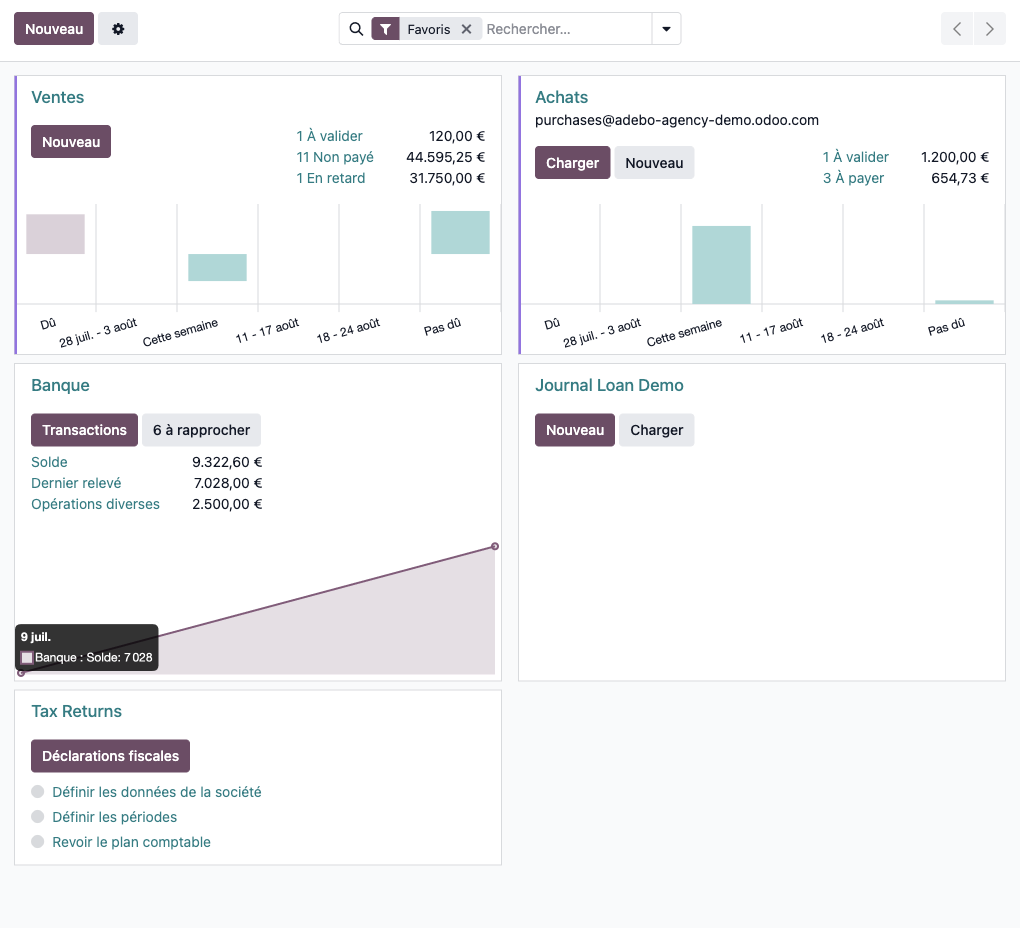This screenshot has height=928, width=1020.
Task: Go to next page arrow
Action: coord(989,29)
